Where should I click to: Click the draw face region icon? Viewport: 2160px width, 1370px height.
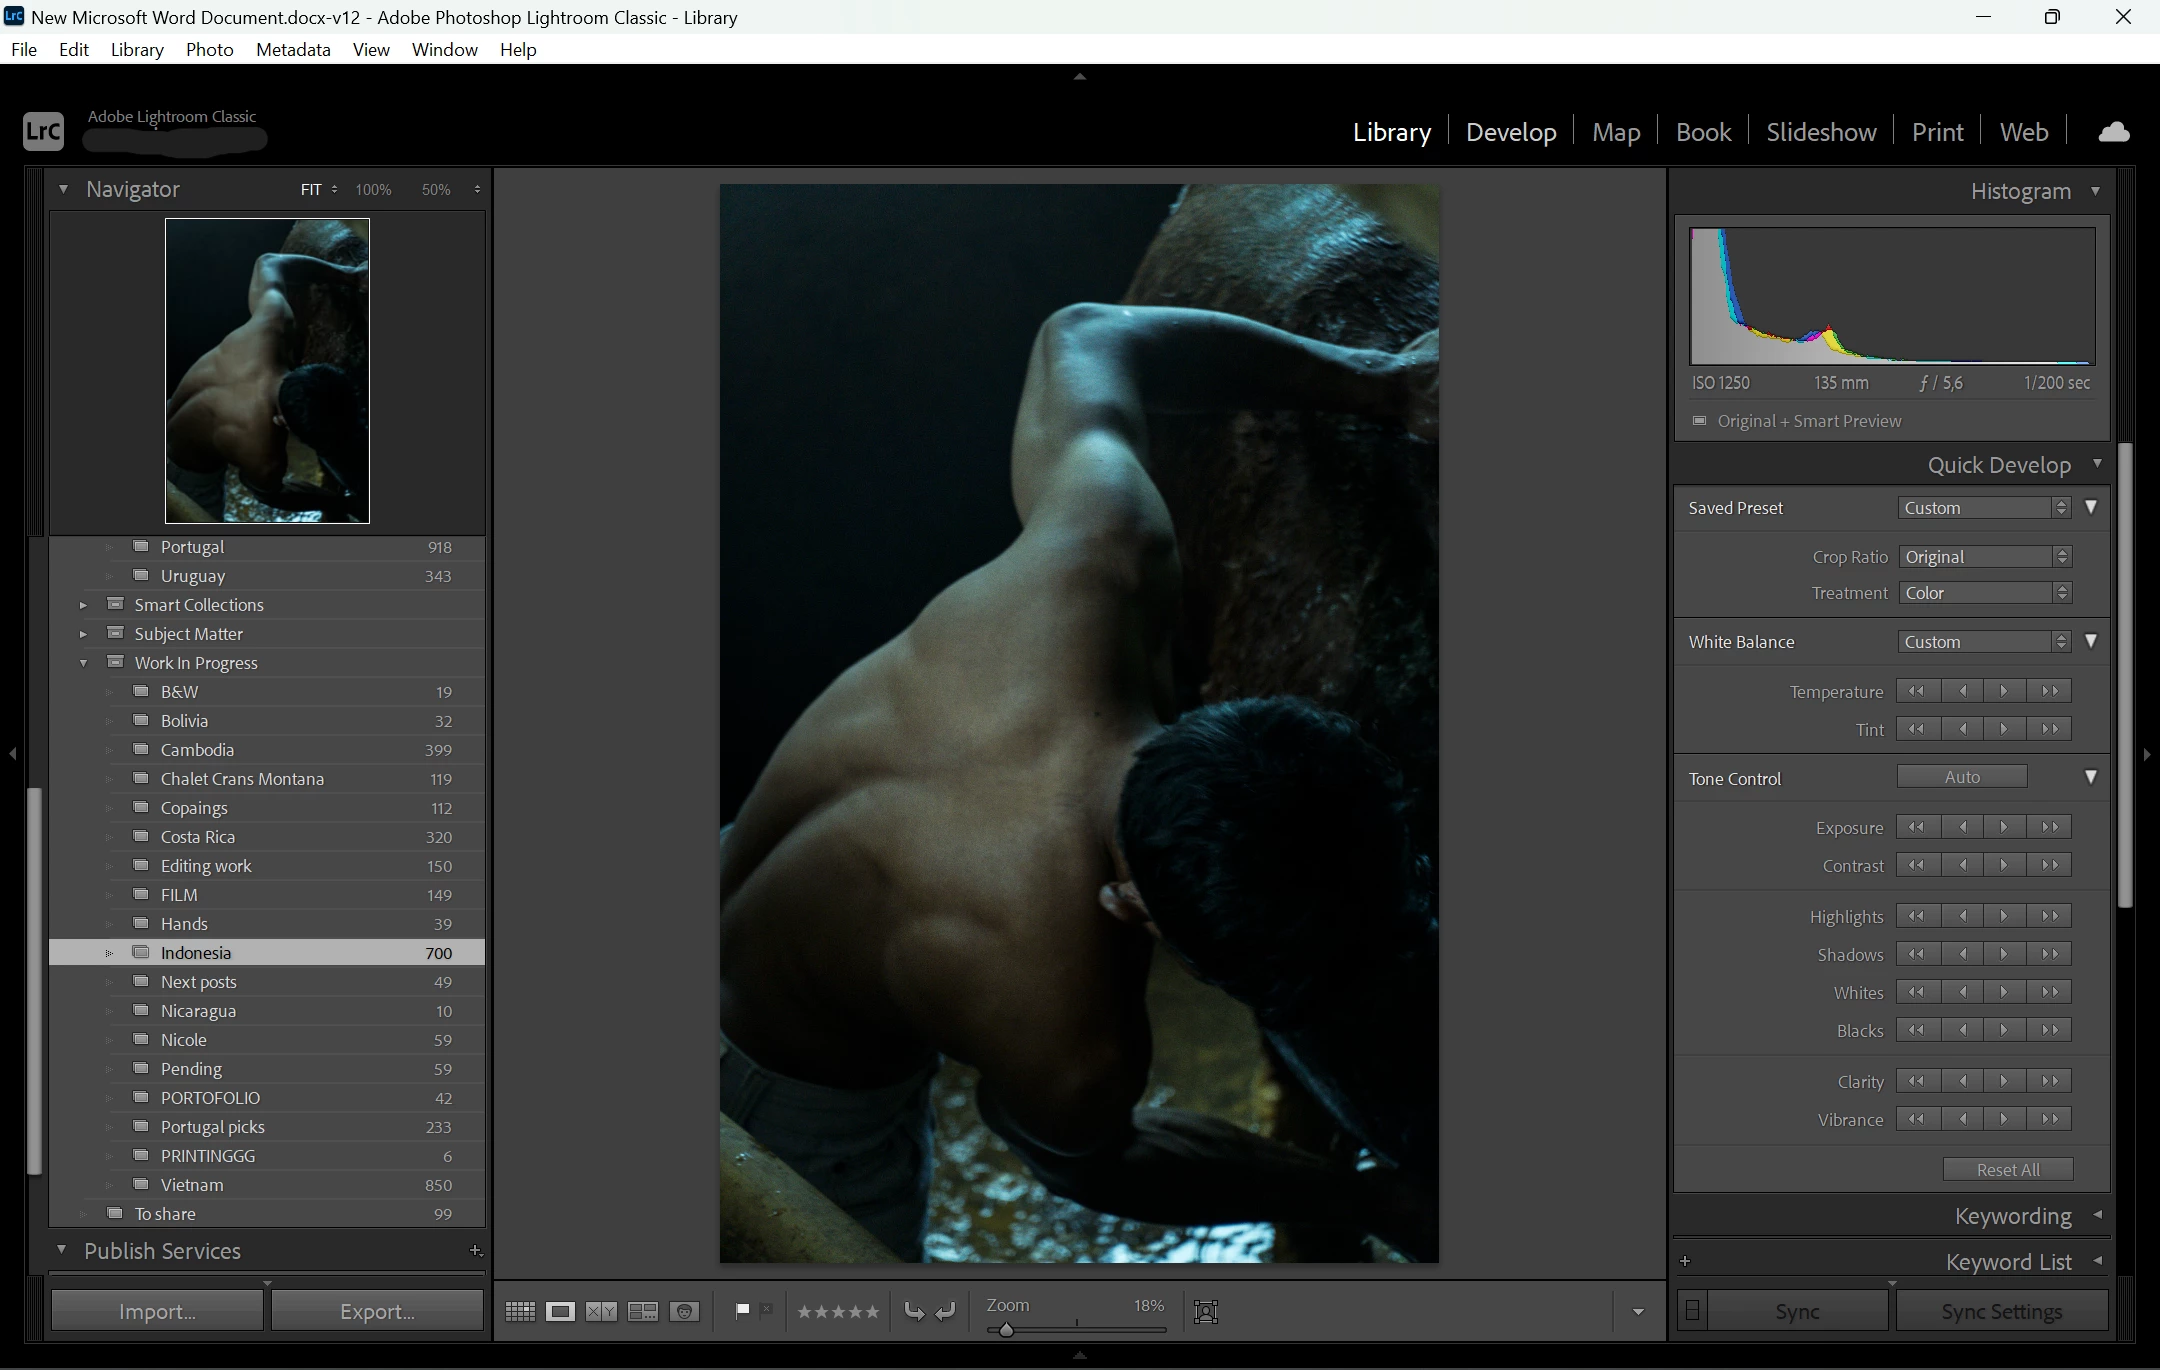(1206, 1311)
